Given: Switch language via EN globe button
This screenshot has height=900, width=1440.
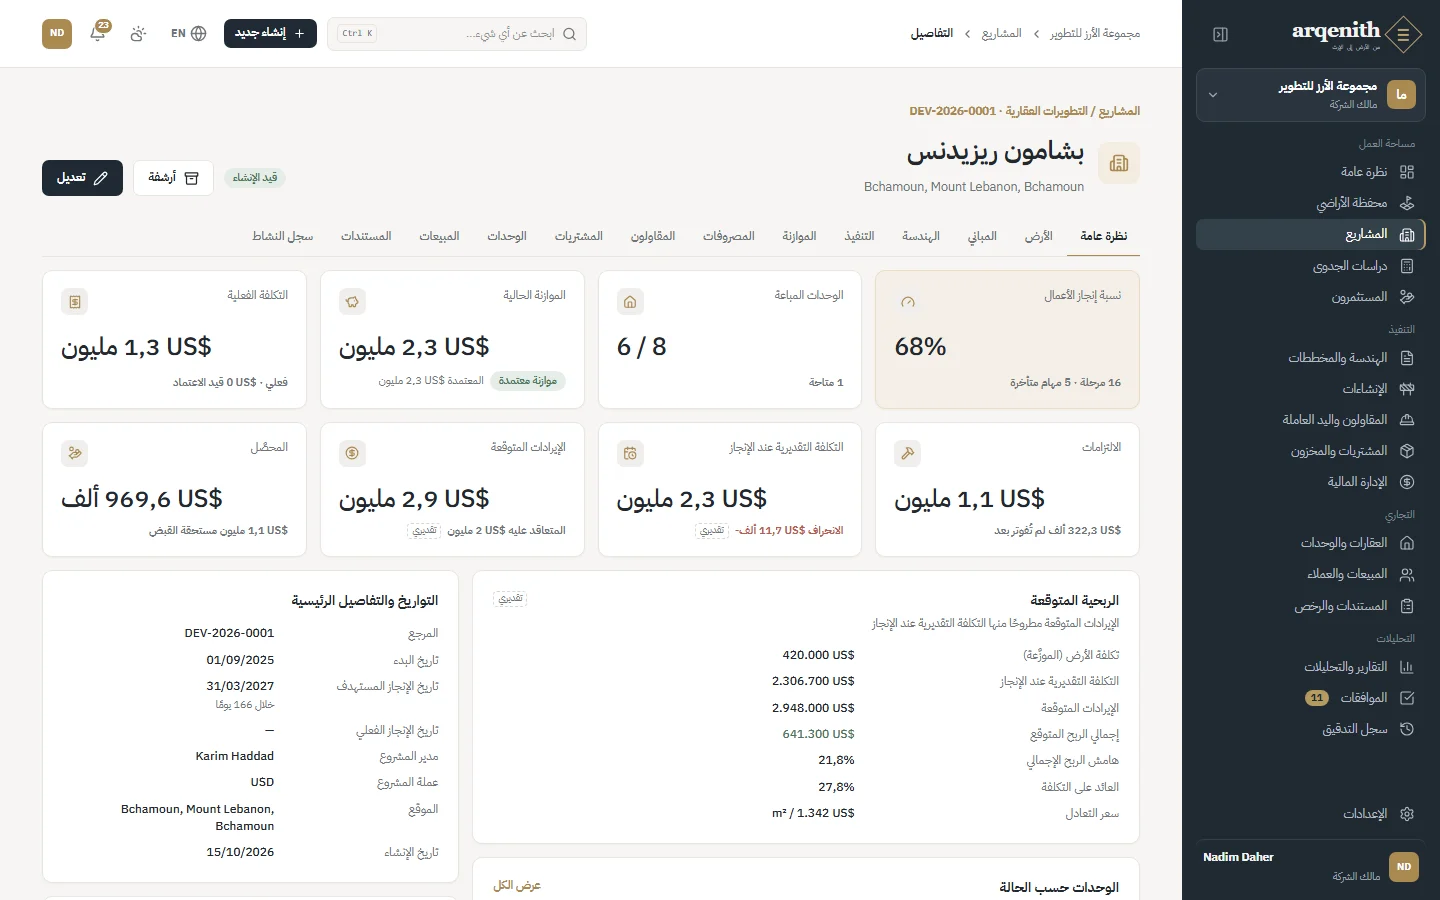Looking at the screenshot, I should click(188, 33).
